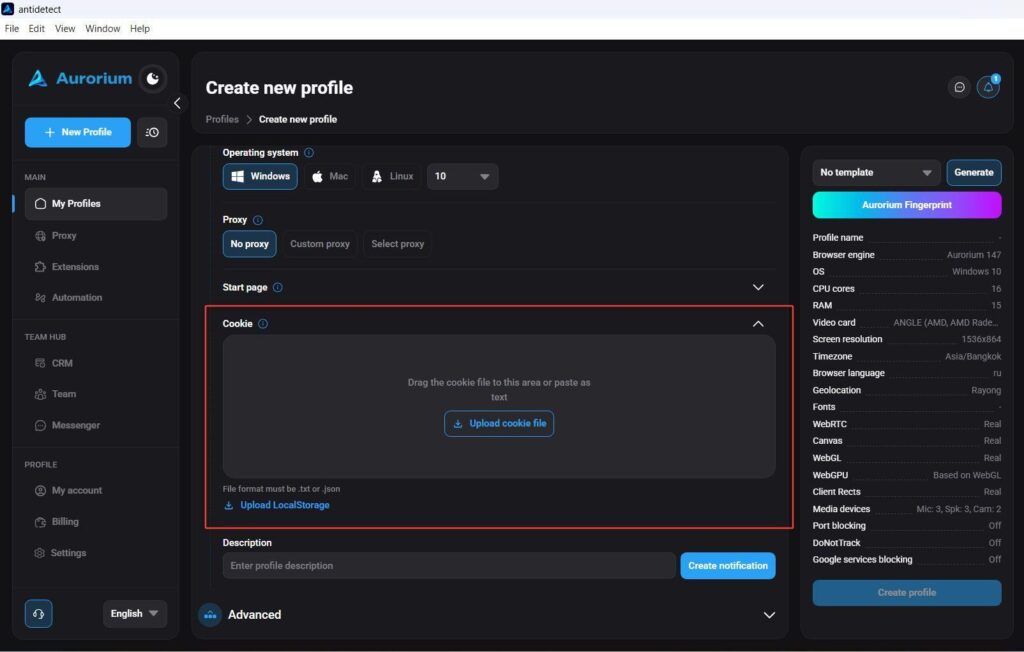Expand the Start page section

(758, 287)
